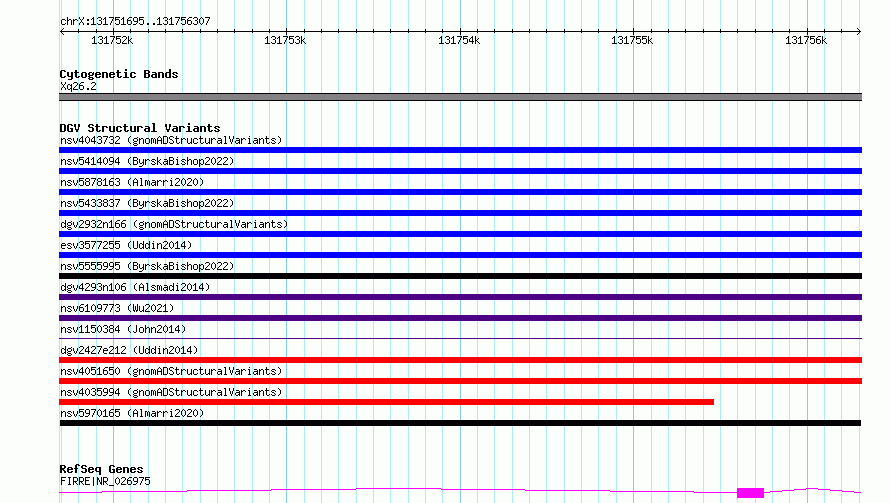Open the nsv5555995 (ByrskaBishop2022) label
This screenshot has height=503, width=890.
[x=147, y=266]
